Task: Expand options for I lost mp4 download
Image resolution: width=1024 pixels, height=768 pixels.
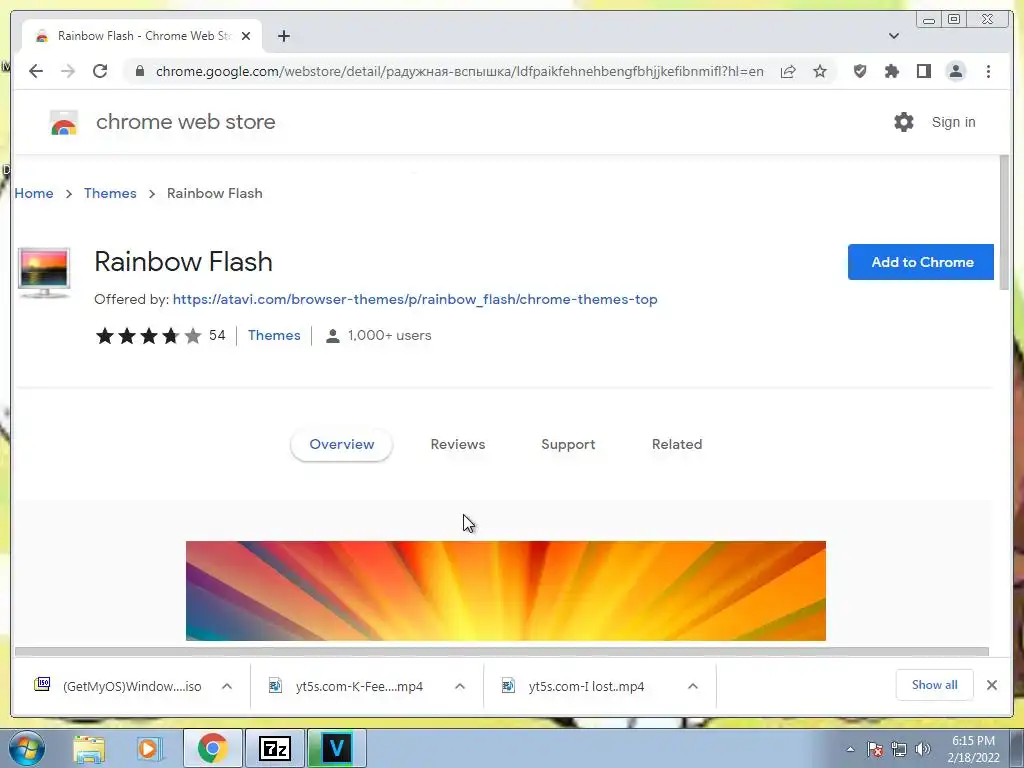Action: [693, 686]
